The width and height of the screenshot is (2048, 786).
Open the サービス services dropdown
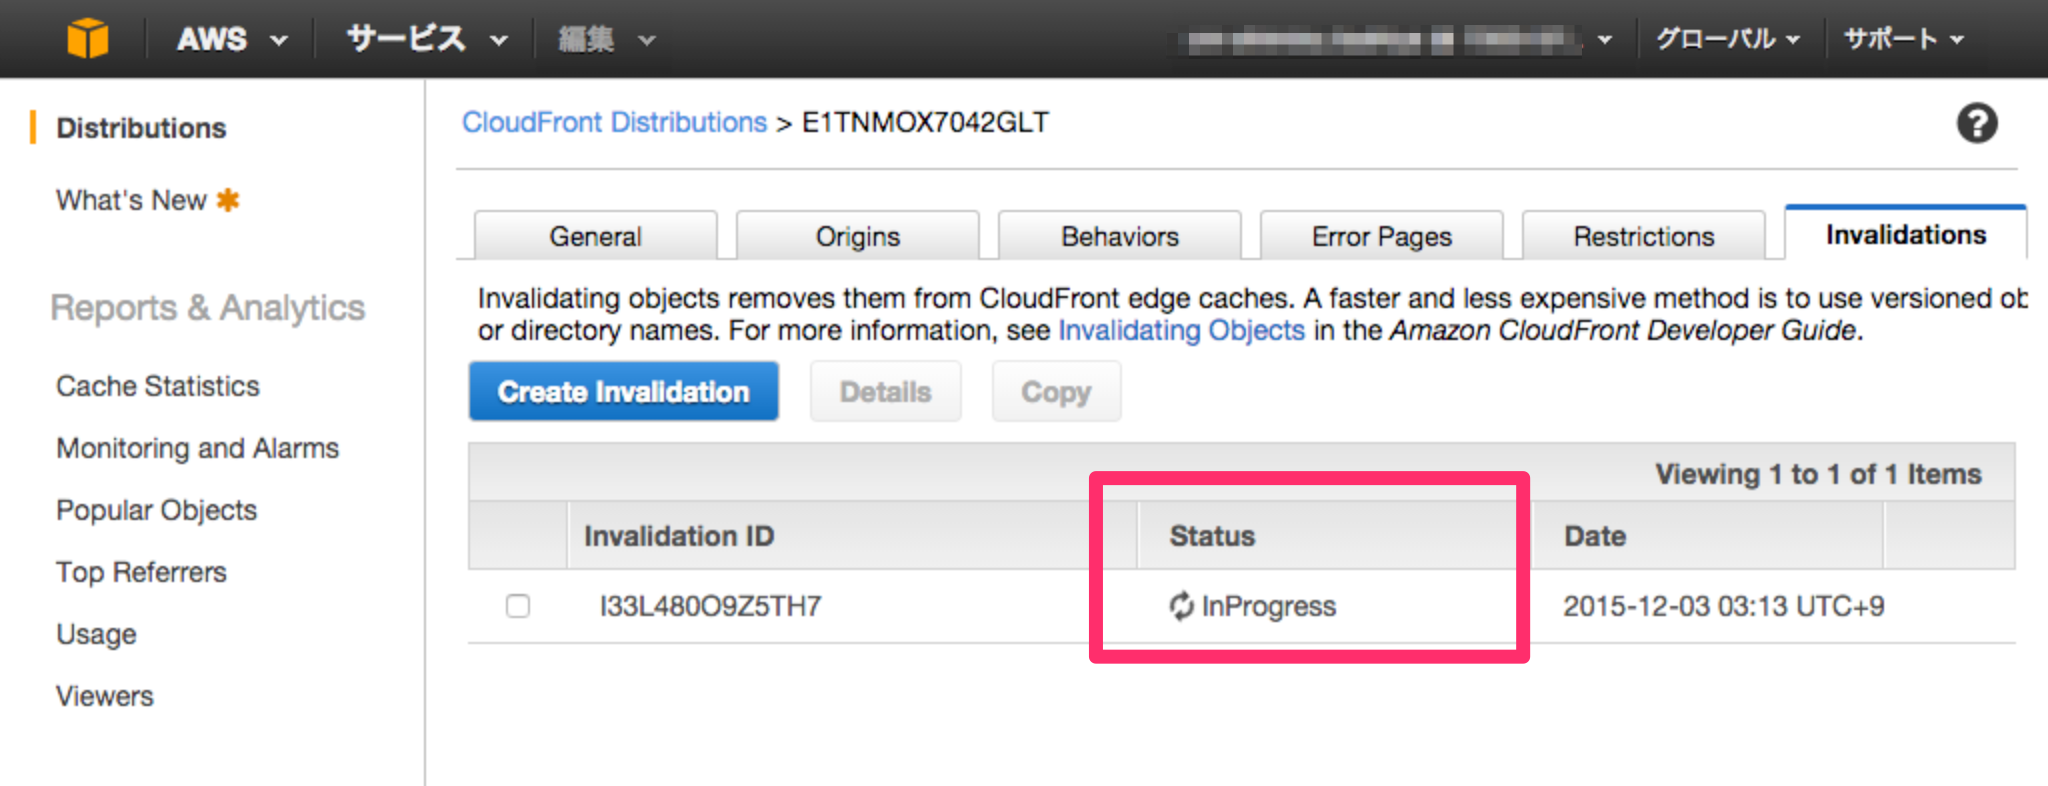click(427, 40)
